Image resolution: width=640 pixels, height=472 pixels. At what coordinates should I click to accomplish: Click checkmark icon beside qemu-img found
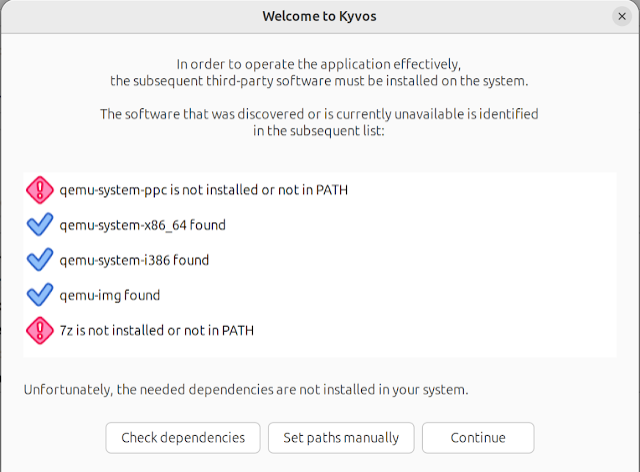40,295
